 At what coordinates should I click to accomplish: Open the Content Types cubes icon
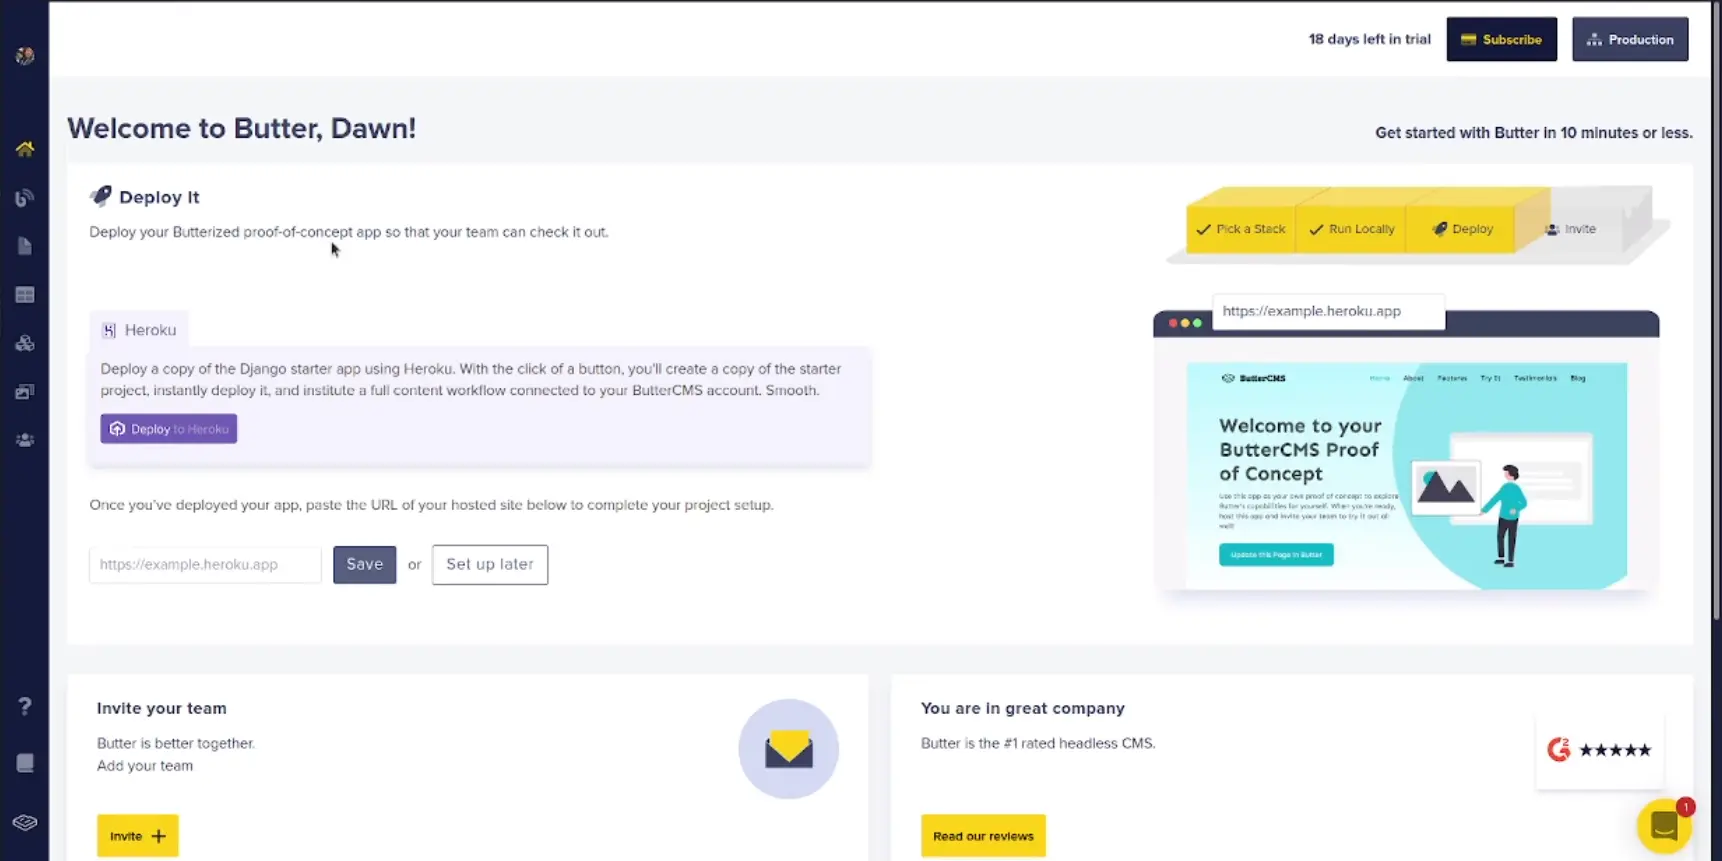click(x=25, y=343)
